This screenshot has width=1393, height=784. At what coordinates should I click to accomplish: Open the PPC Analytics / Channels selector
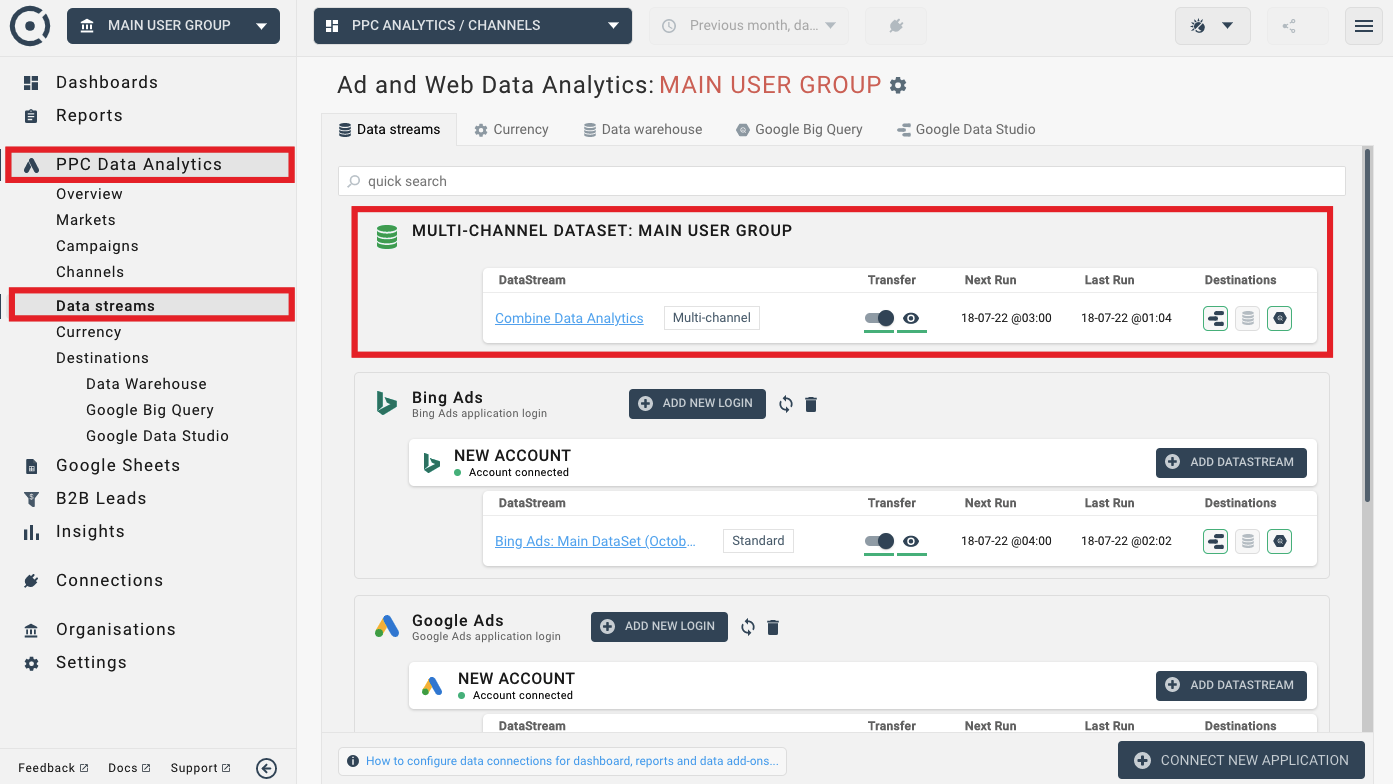click(x=473, y=26)
